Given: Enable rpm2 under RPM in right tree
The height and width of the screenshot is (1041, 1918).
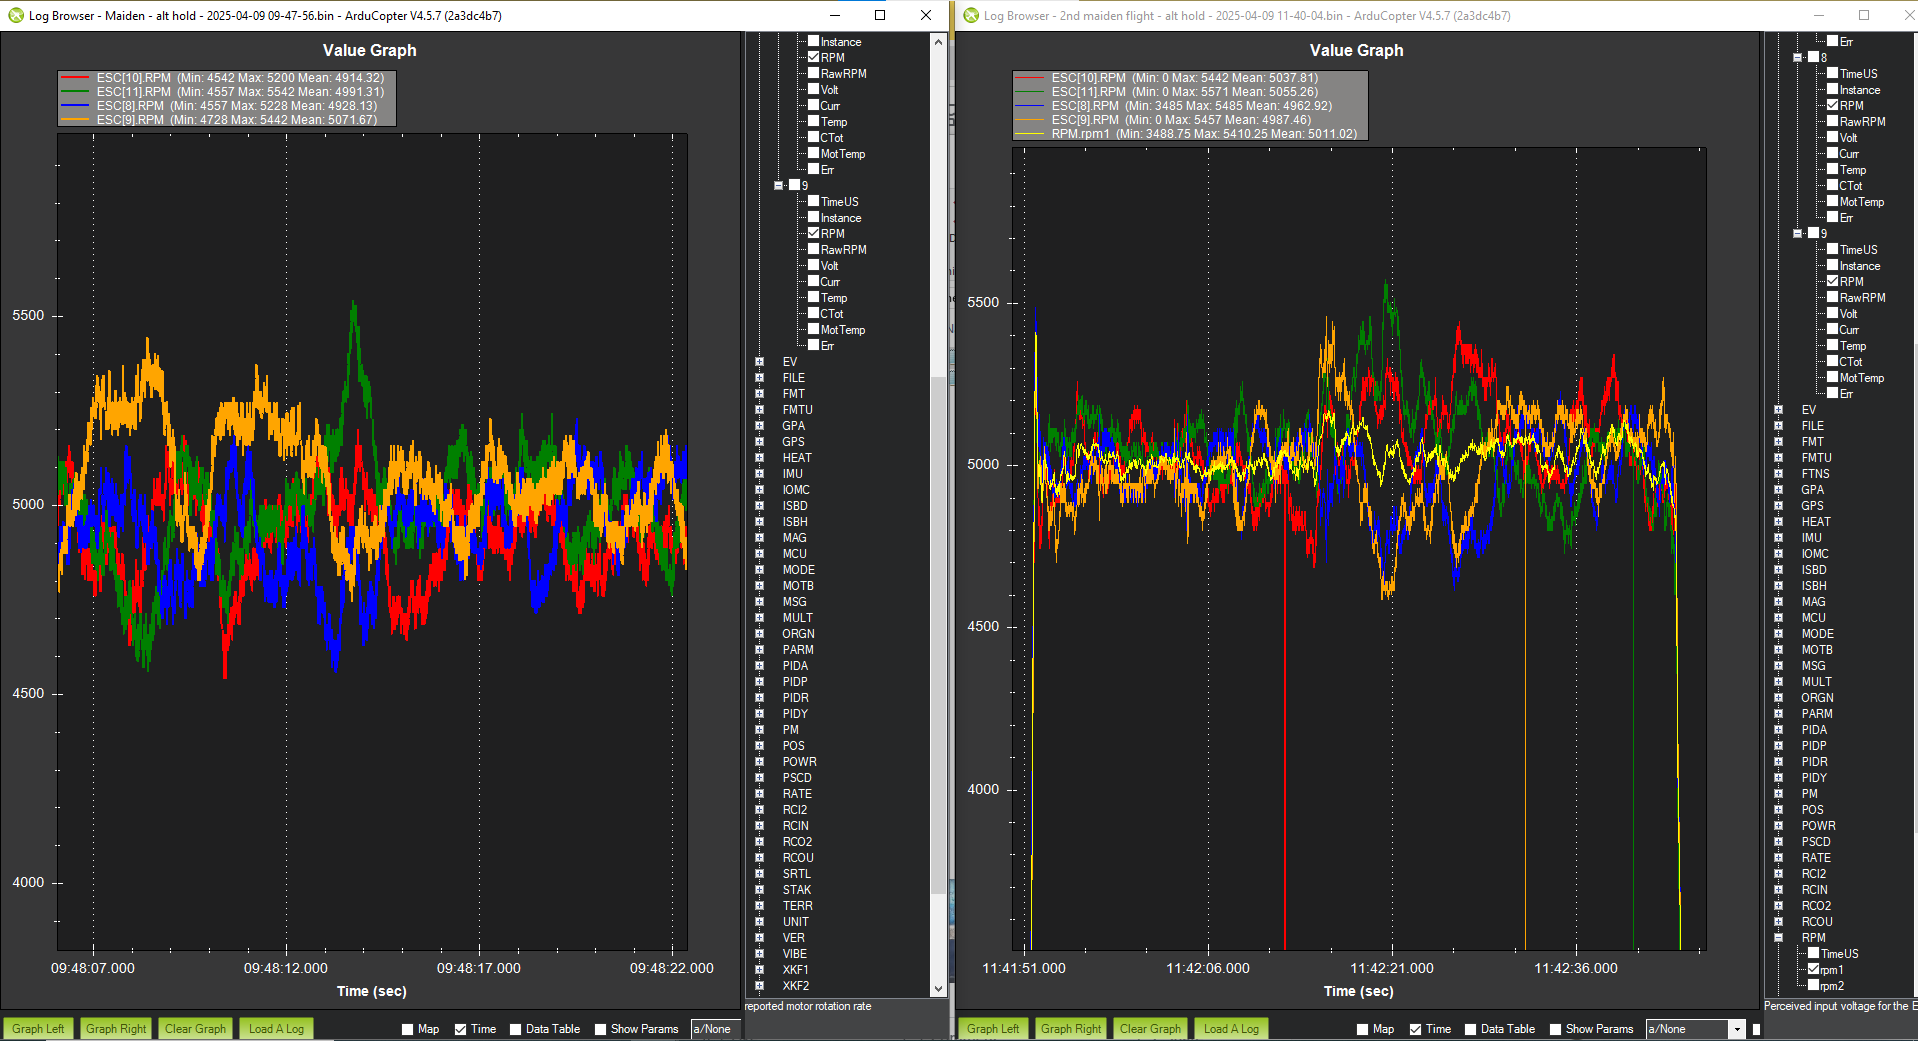Looking at the screenshot, I should (x=1813, y=985).
